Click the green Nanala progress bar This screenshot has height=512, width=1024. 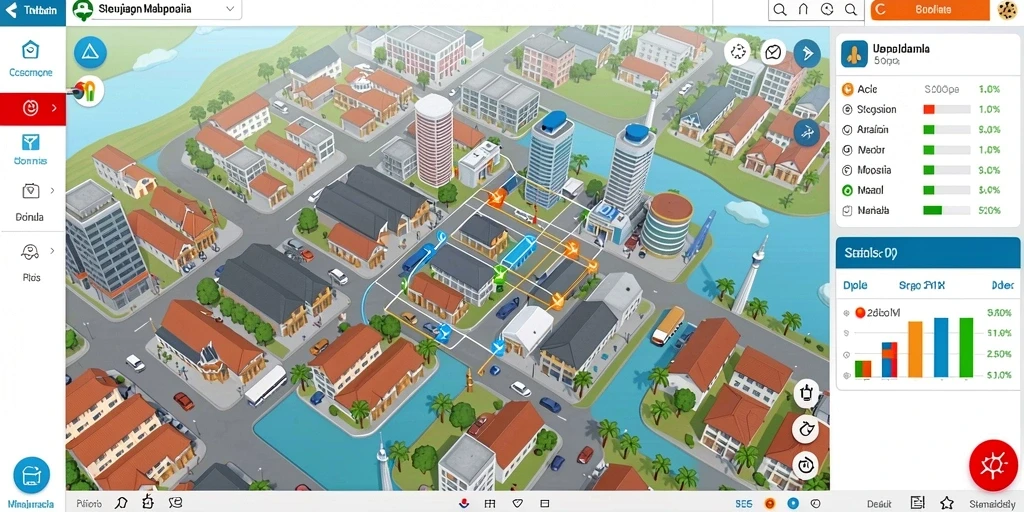[946, 211]
